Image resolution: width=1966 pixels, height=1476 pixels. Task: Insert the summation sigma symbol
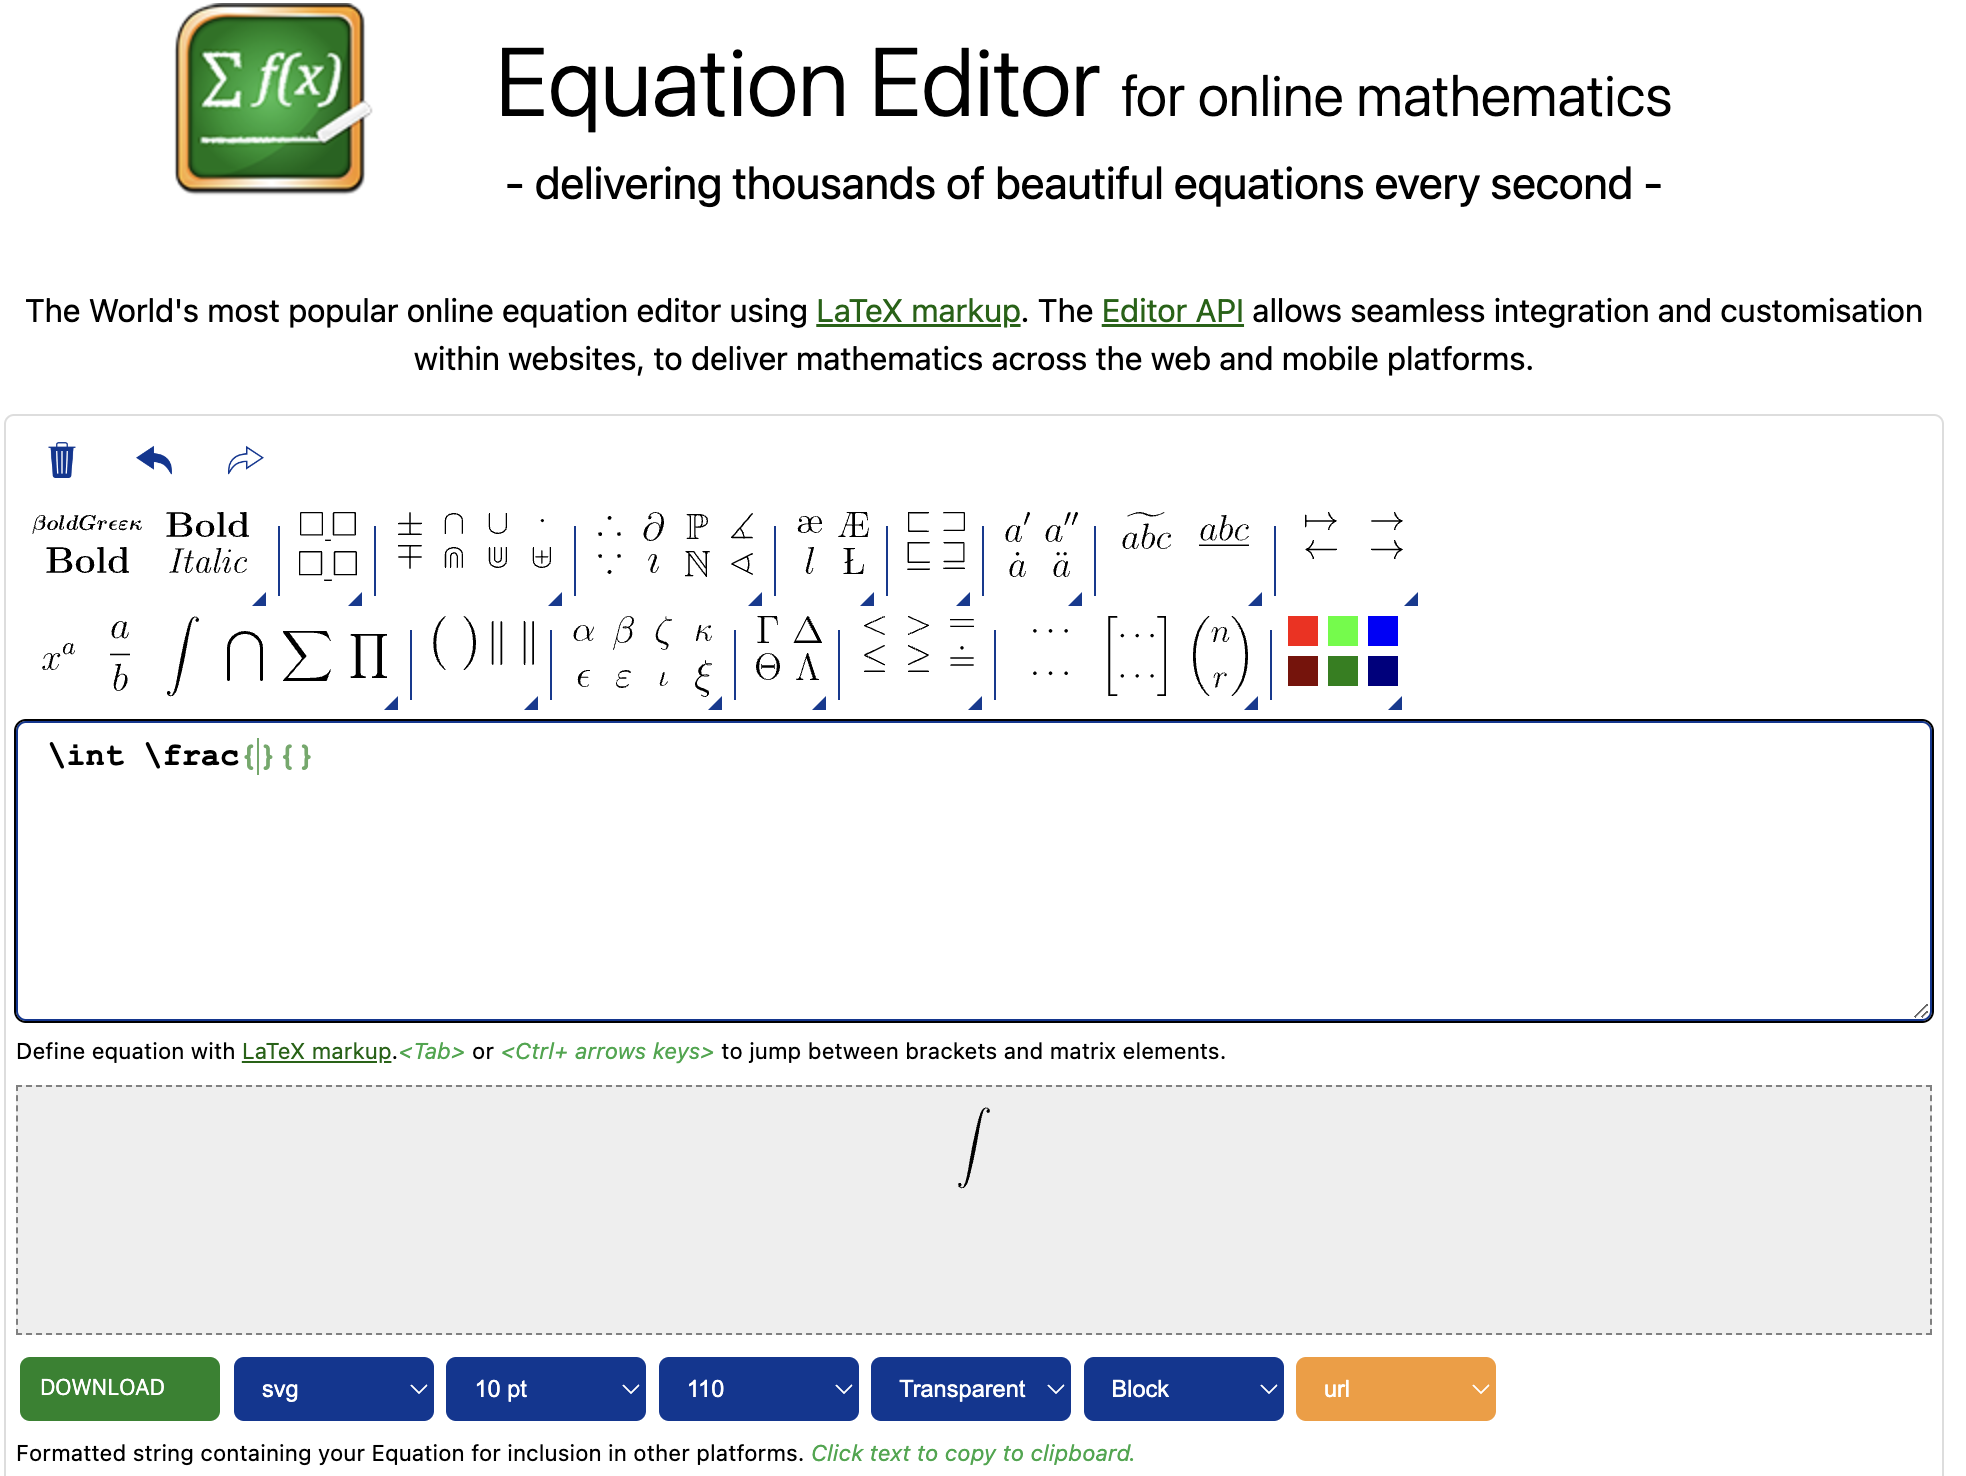click(306, 656)
